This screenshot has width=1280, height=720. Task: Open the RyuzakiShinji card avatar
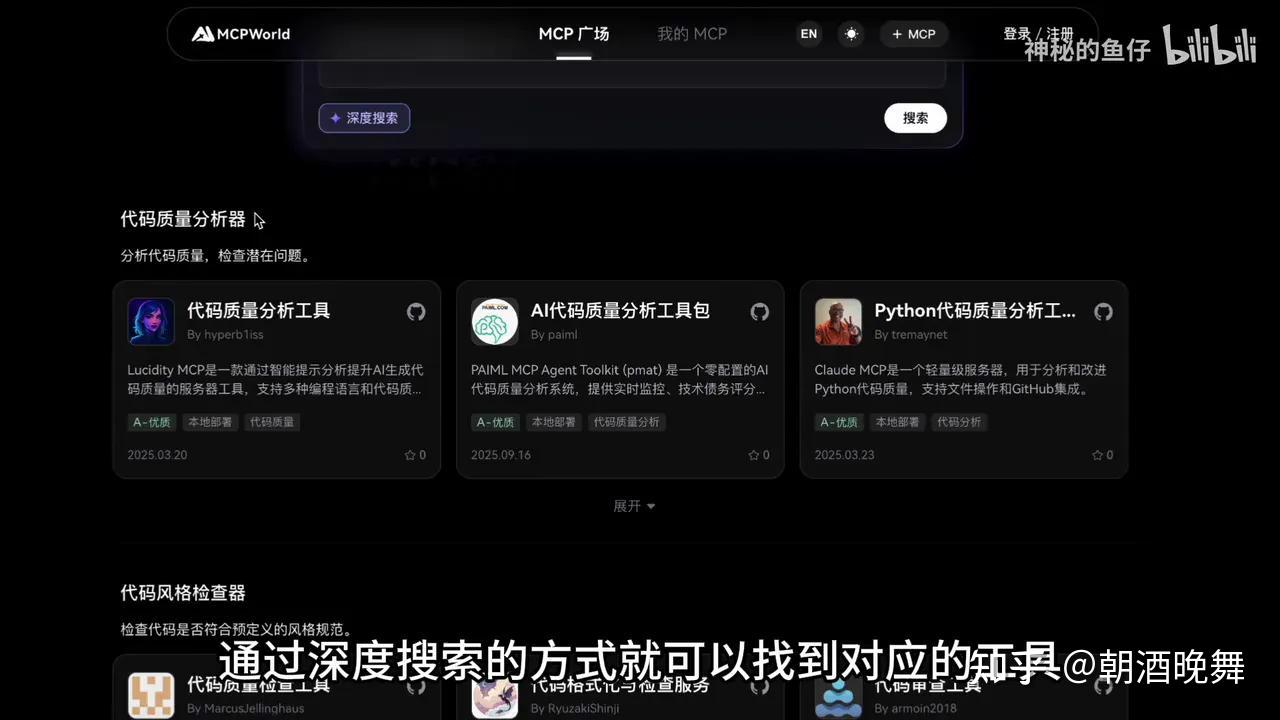[495, 695]
